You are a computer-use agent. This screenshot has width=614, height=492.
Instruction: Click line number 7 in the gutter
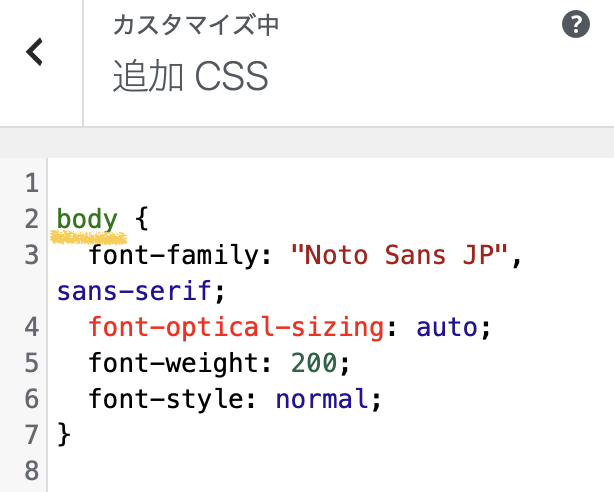tap(30, 435)
